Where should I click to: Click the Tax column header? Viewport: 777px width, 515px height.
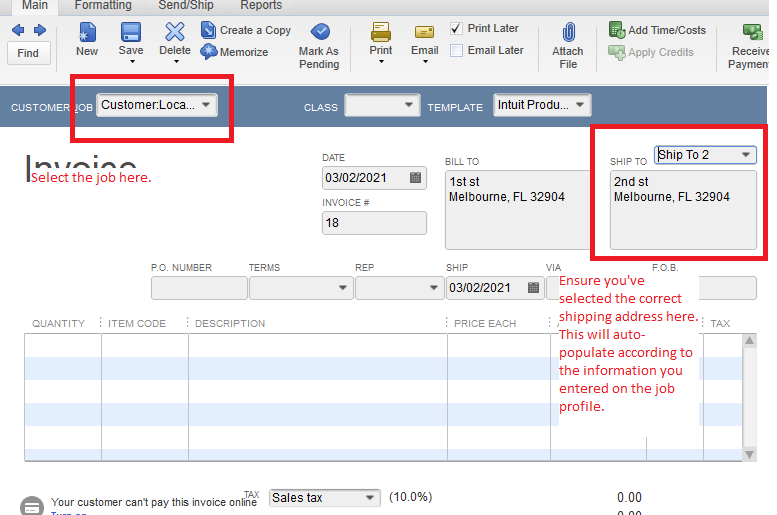point(720,324)
